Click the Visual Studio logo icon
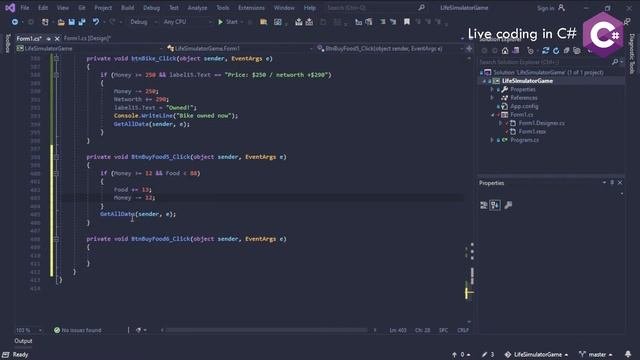 (10, 8)
